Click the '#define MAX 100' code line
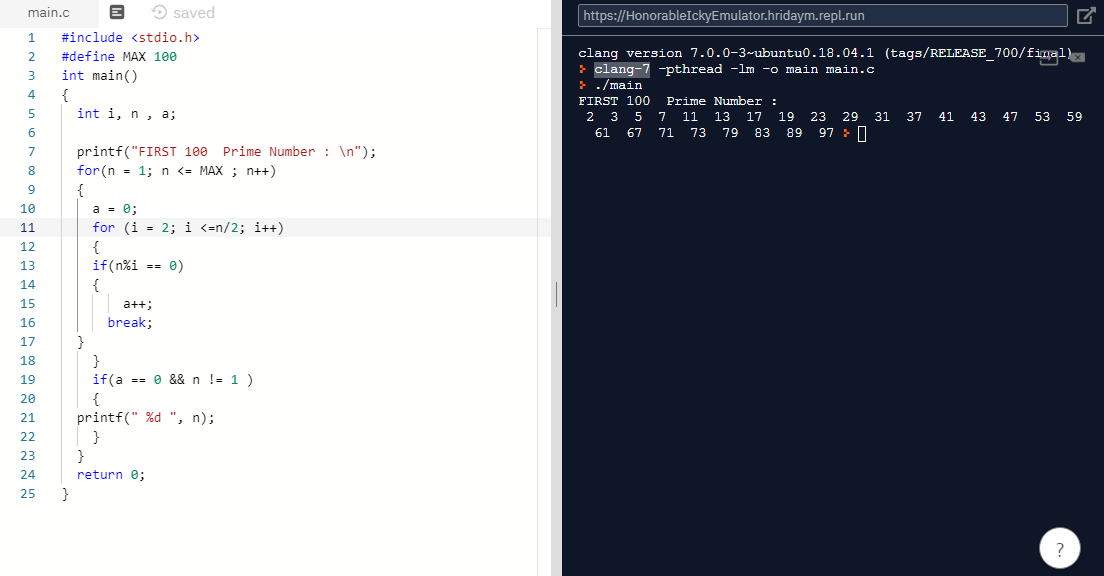1104x576 pixels. click(x=119, y=56)
